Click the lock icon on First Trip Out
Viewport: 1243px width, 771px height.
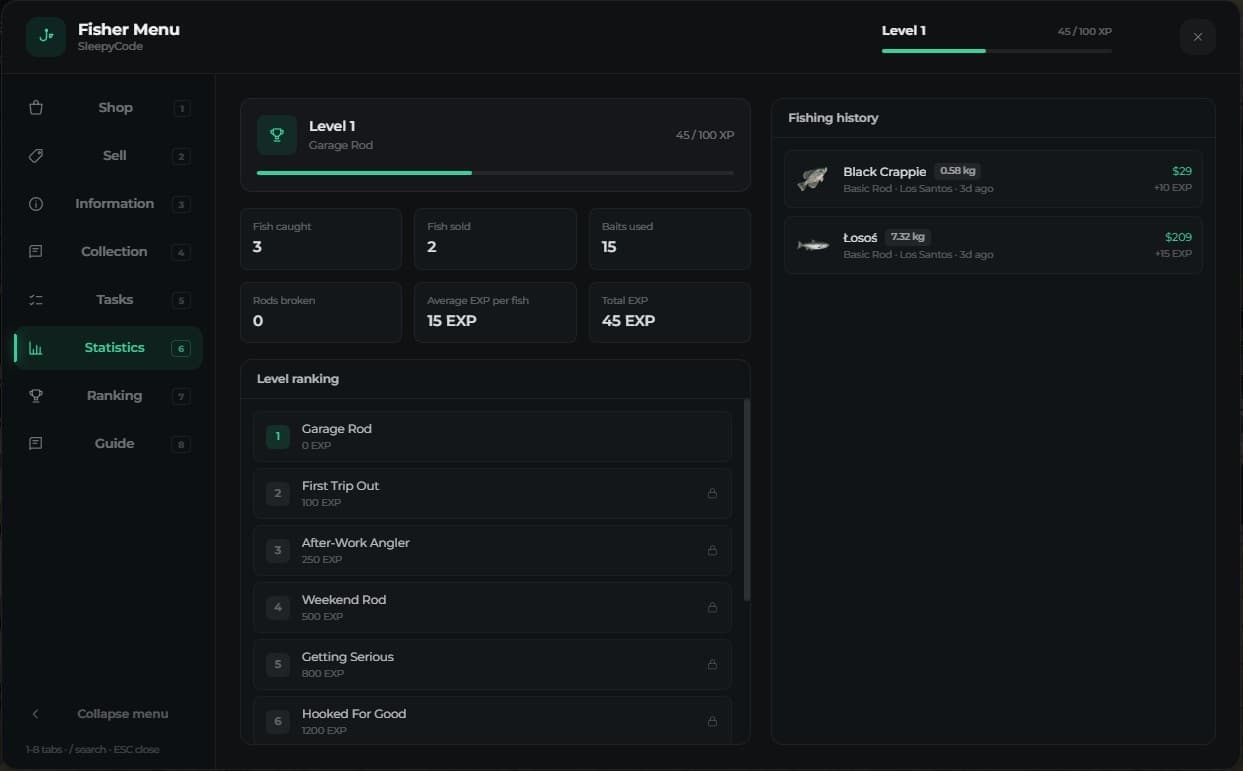coord(712,493)
